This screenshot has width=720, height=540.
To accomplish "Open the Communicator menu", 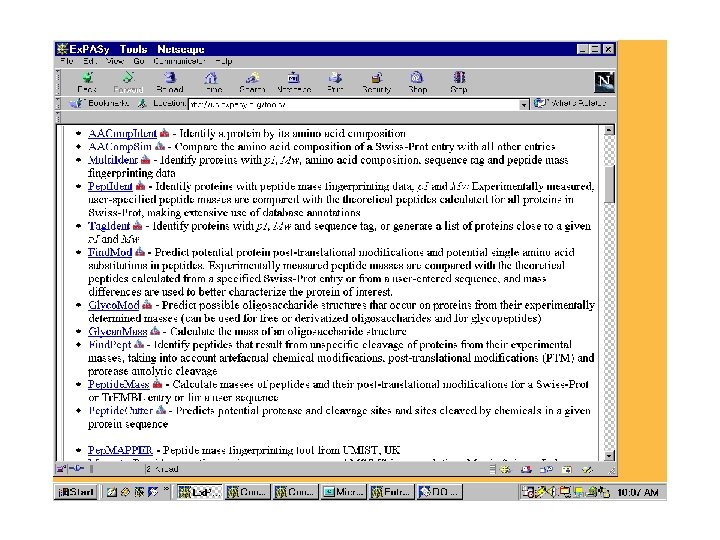I will 179,61.
